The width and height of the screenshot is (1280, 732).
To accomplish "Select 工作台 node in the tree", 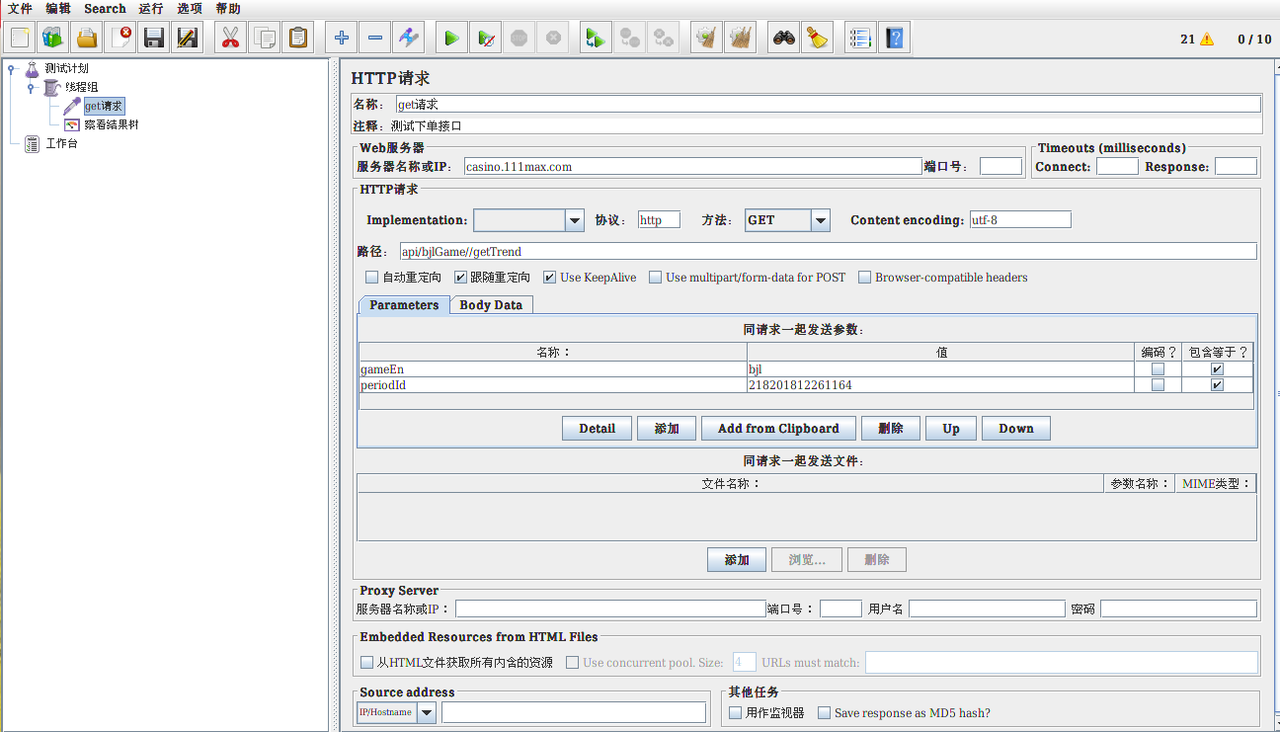I will [61, 143].
